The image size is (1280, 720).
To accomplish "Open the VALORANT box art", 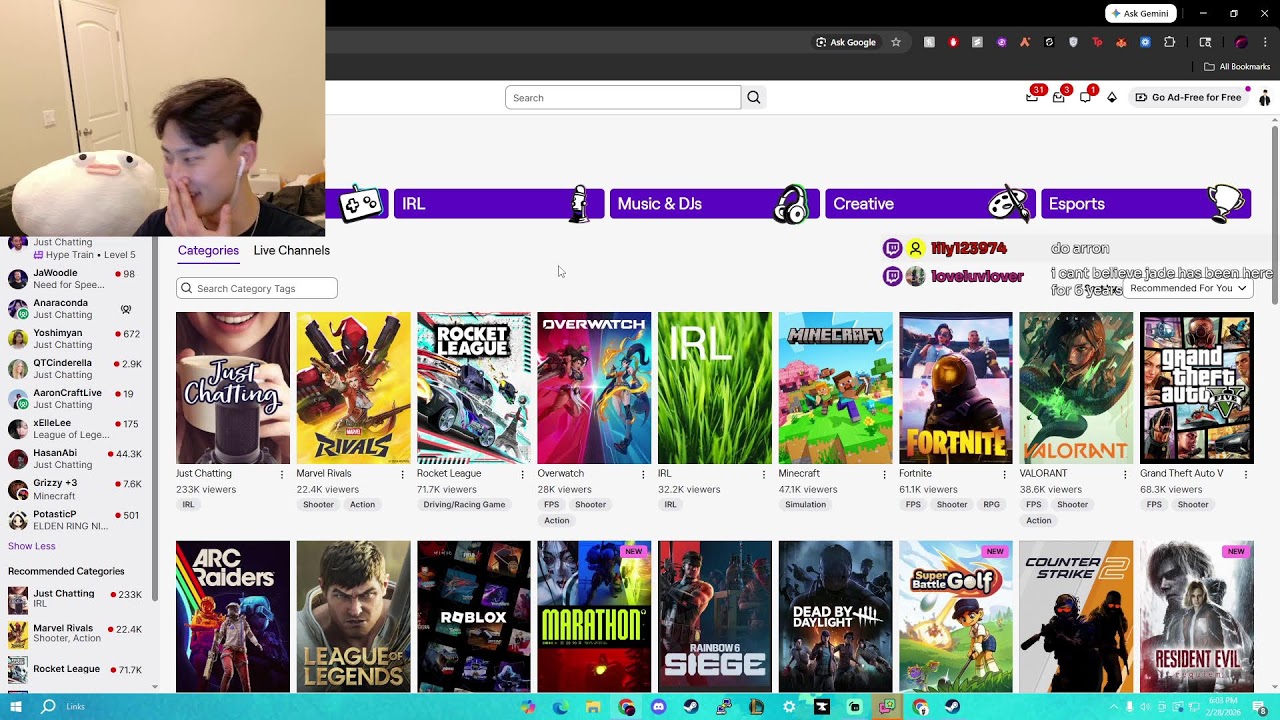I will tap(1076, 388).
